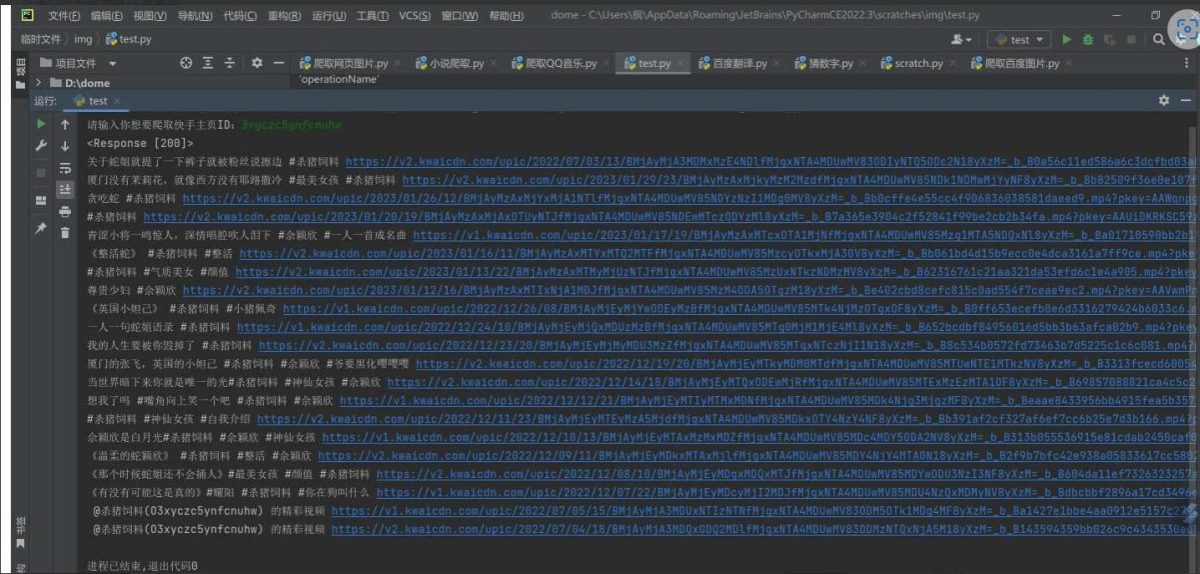Open the link after 尊贵少妇 #余颖欣
This screenshot has height=574, width=1200.
point(690,289)
